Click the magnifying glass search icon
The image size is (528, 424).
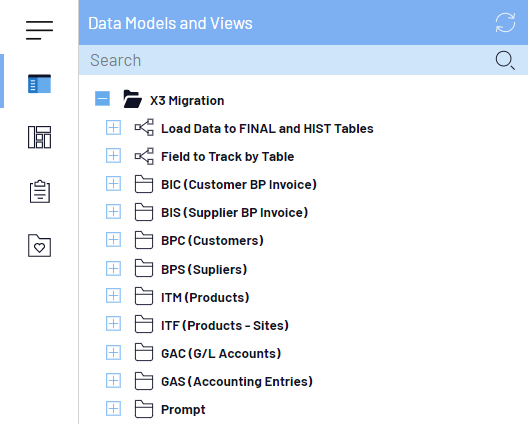coord(505,60)
